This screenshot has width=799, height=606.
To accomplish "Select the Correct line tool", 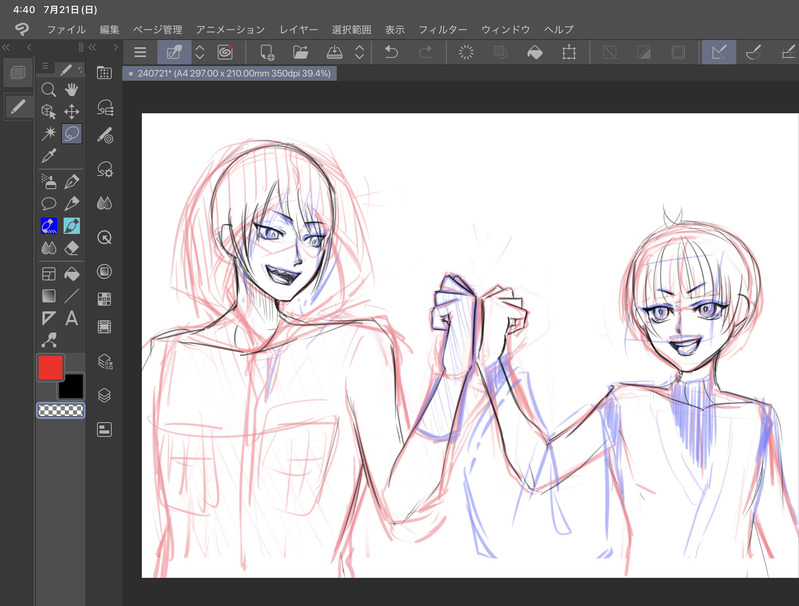I will coord(49,340).
